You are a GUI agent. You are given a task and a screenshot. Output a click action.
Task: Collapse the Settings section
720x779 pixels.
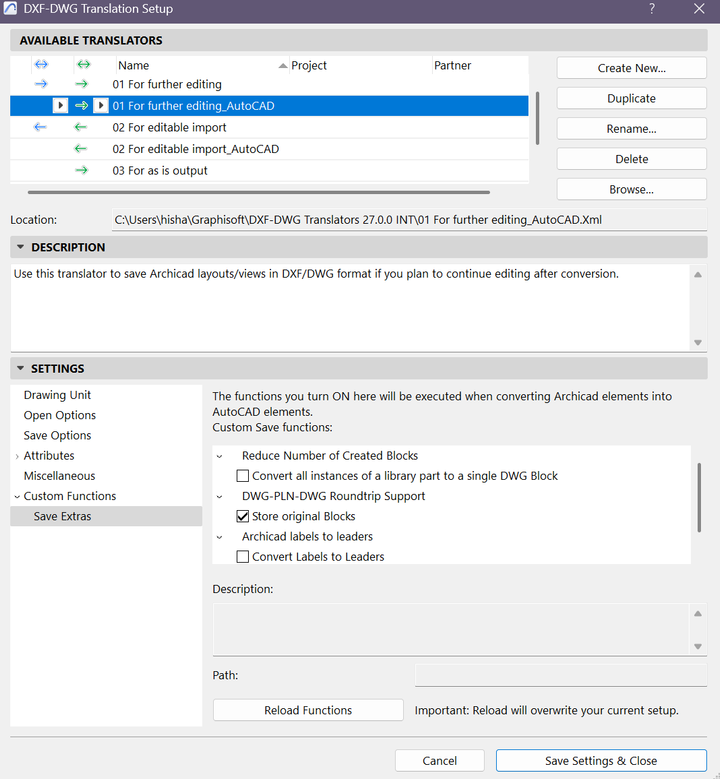[20, 369]
